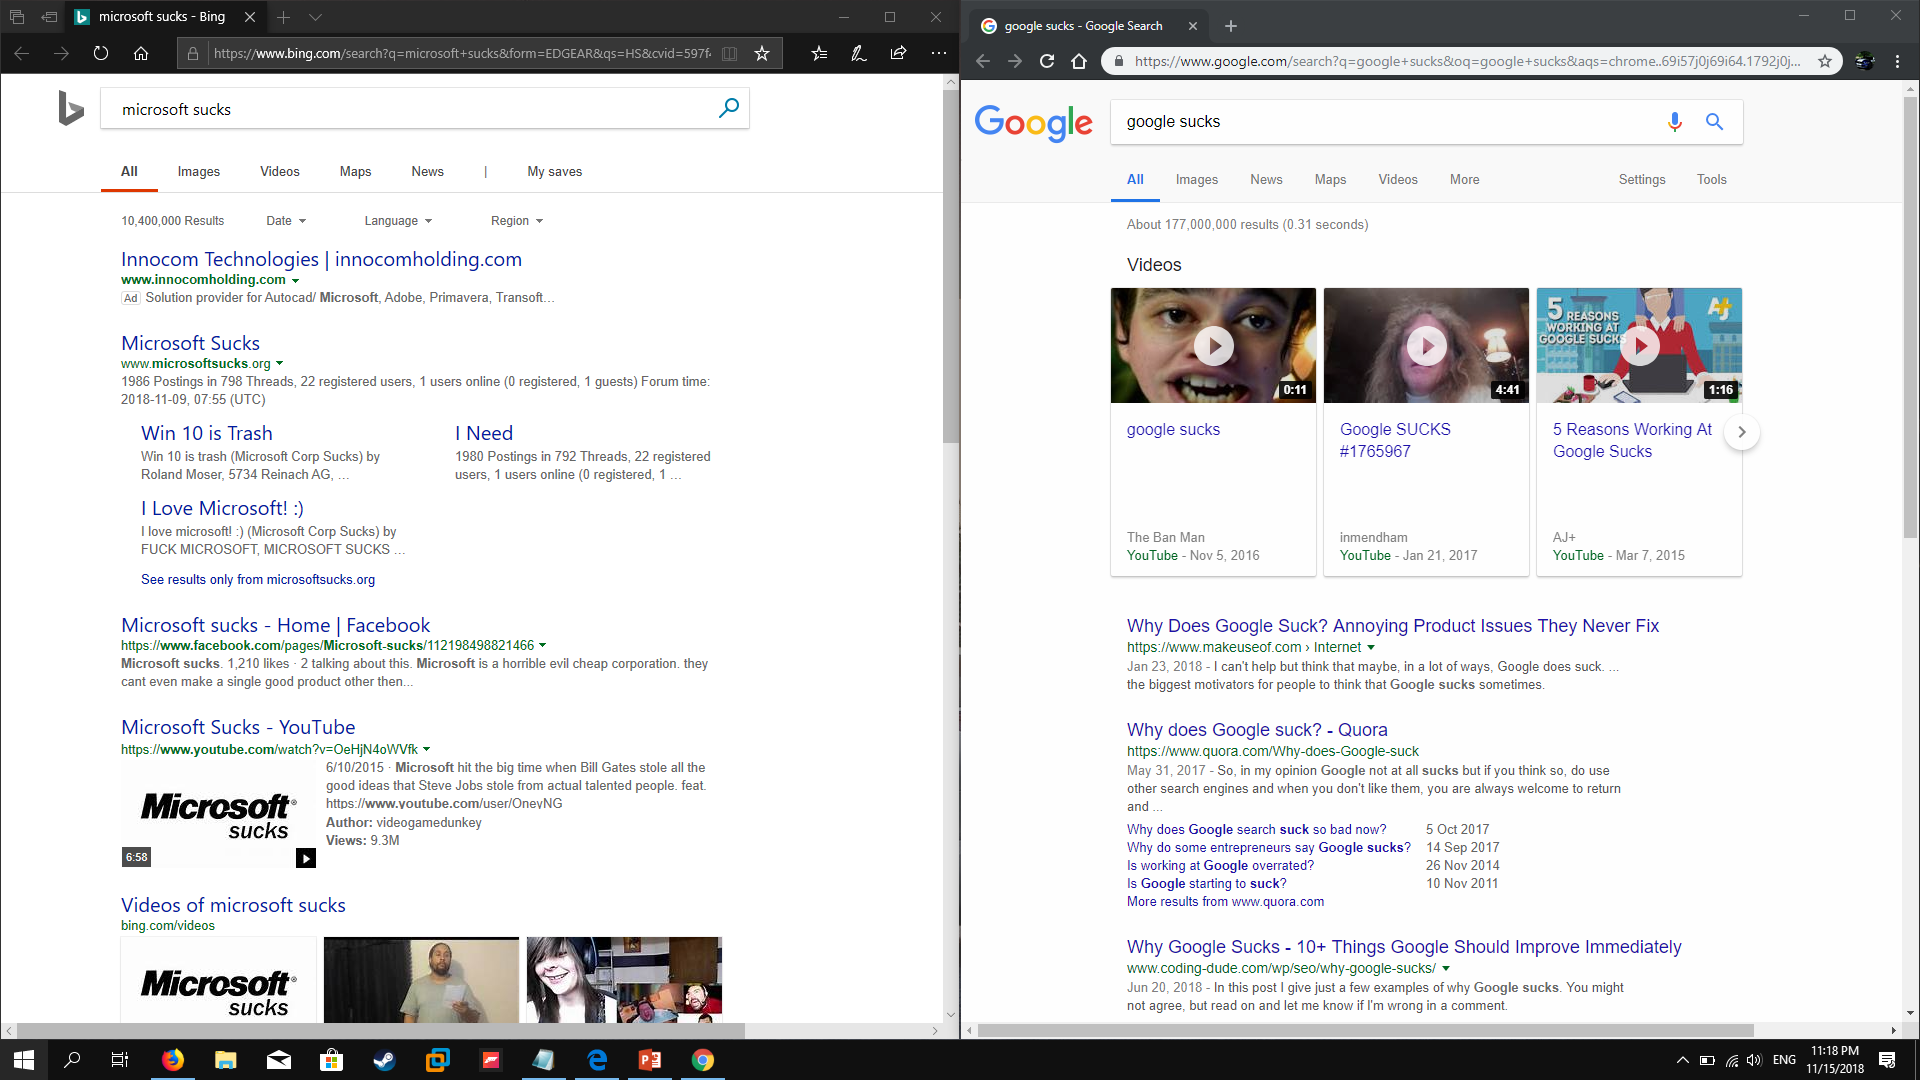Image resolution: width=1920 pixels, height=1080 pixels.
Task: Open Chrome three-dot menu
Action: coord(1897,61)
